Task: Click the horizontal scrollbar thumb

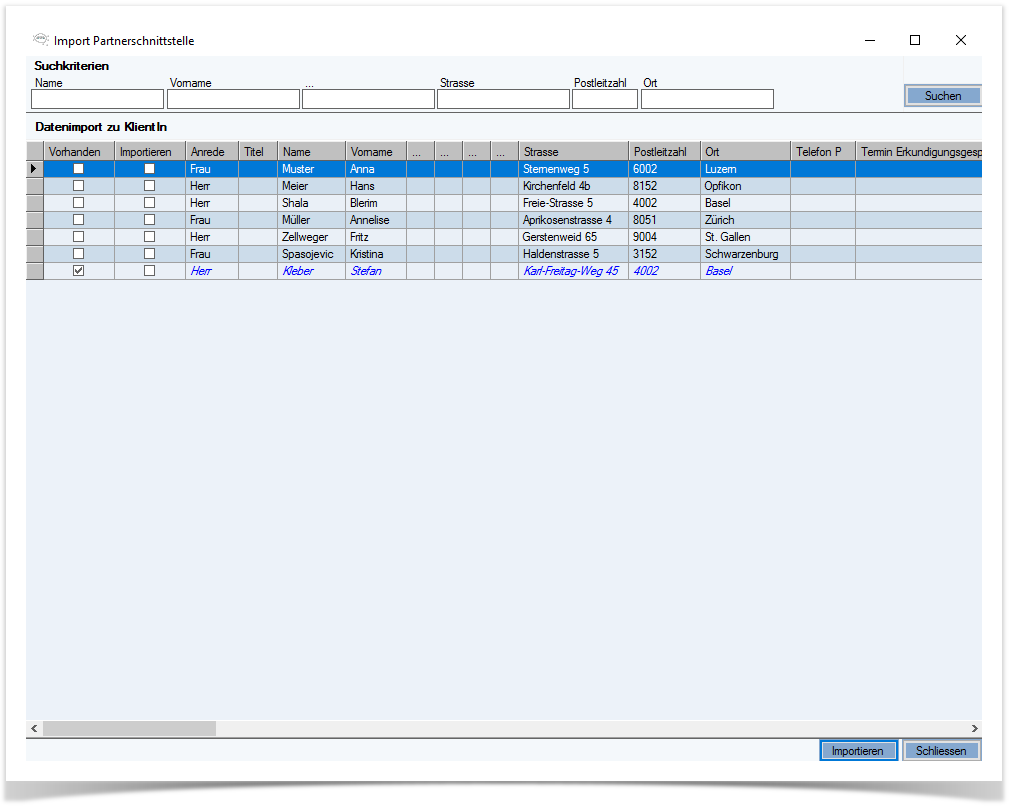Action: 129,728
